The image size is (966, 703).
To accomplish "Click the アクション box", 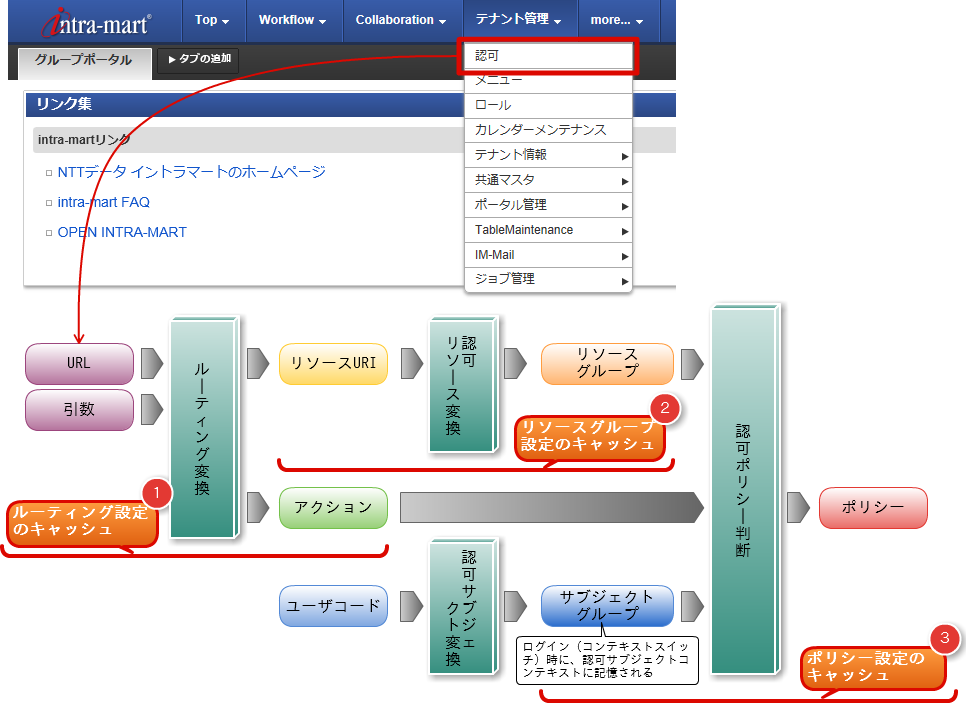I will tap(333, 508).
